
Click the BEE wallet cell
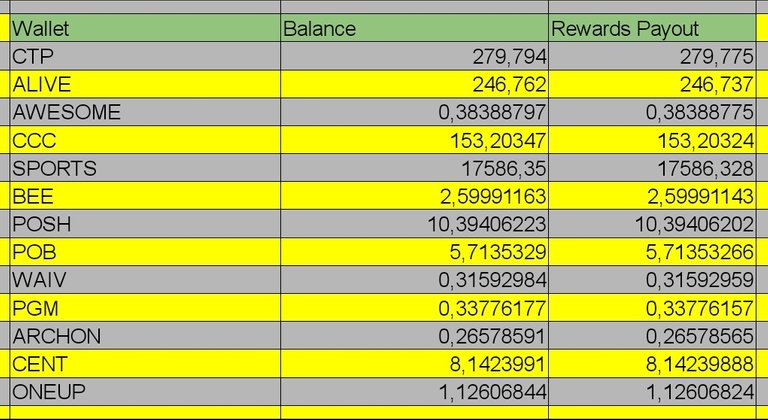pyautogui.click(x=145, y=196)
